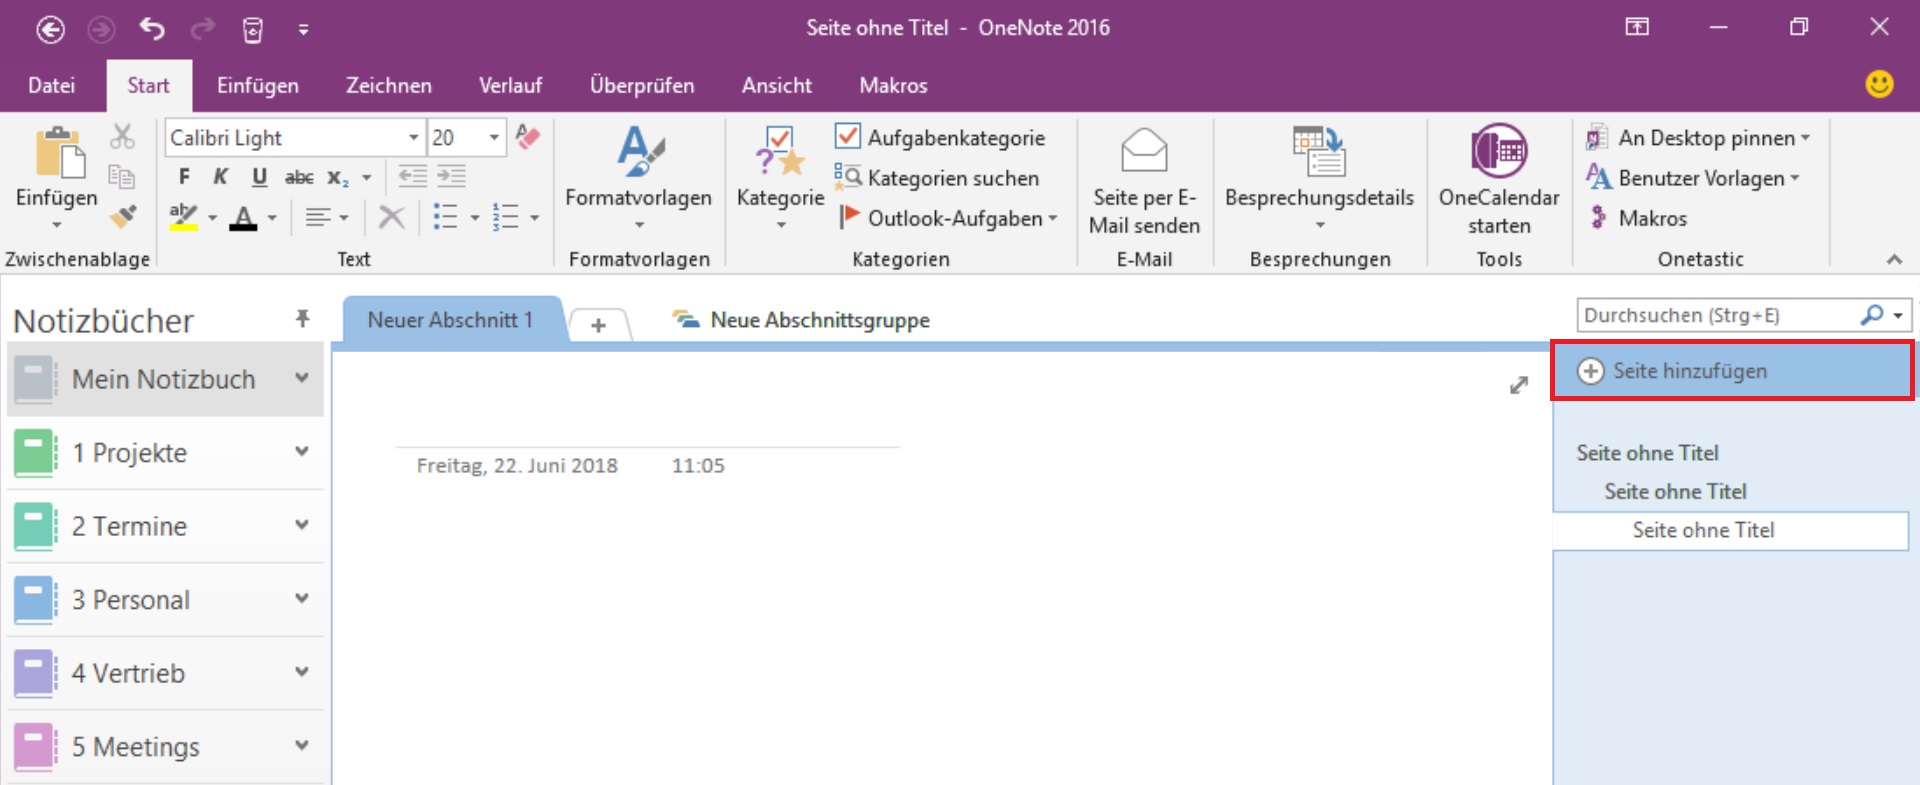Open the Einfügen ribbon tab

(x=257, y=86)
